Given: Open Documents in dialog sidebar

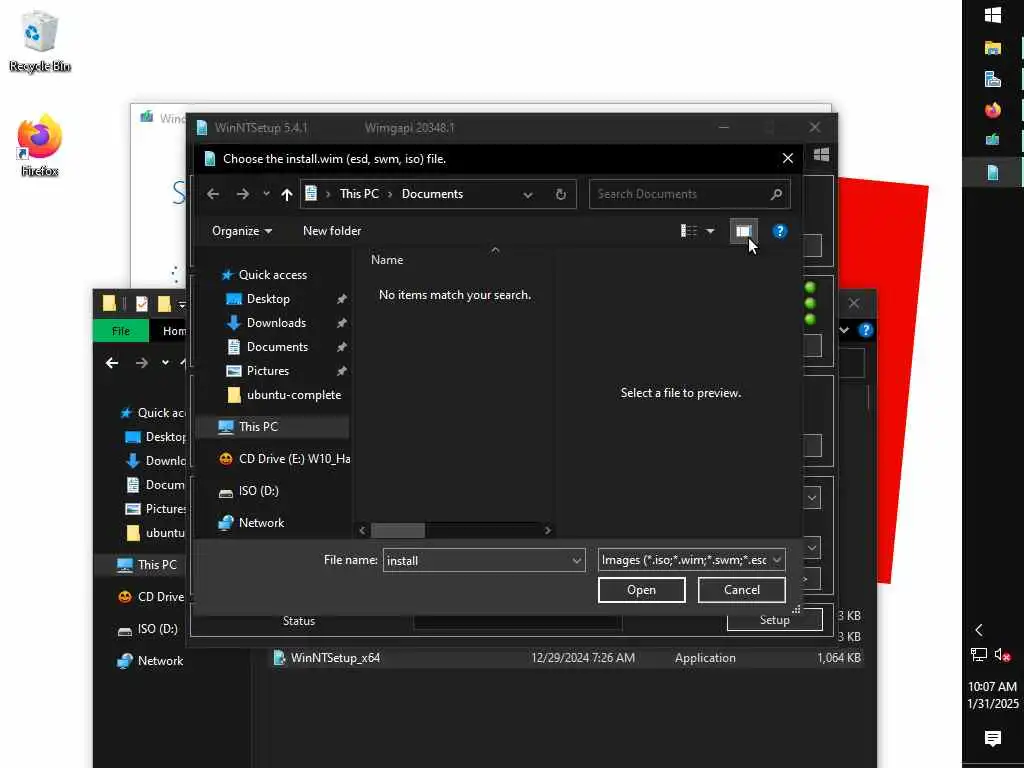Looking at the screenshot, I should click(x=277, y=347).
